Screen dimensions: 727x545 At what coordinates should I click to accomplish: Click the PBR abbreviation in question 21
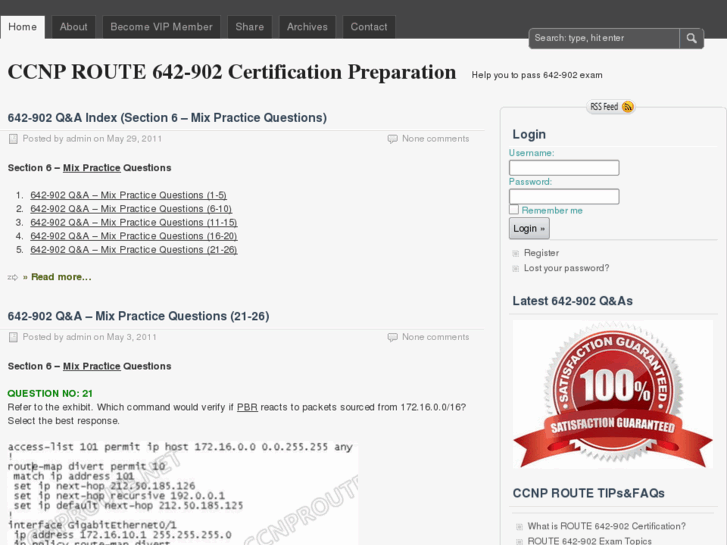coord(247,407)
